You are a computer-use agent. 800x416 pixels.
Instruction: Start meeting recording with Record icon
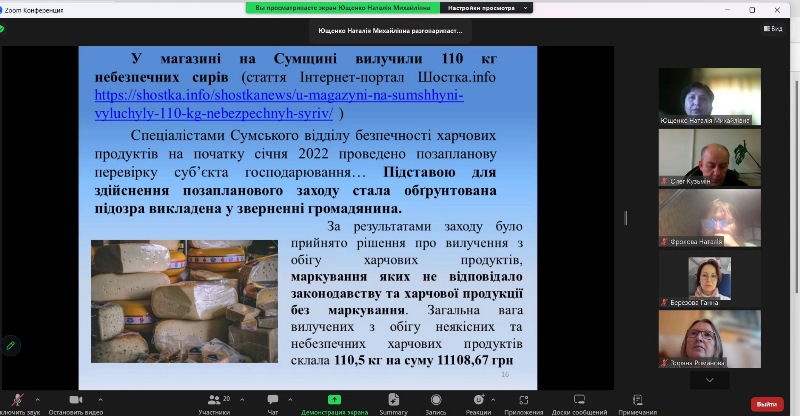click(x=436, y=399)
